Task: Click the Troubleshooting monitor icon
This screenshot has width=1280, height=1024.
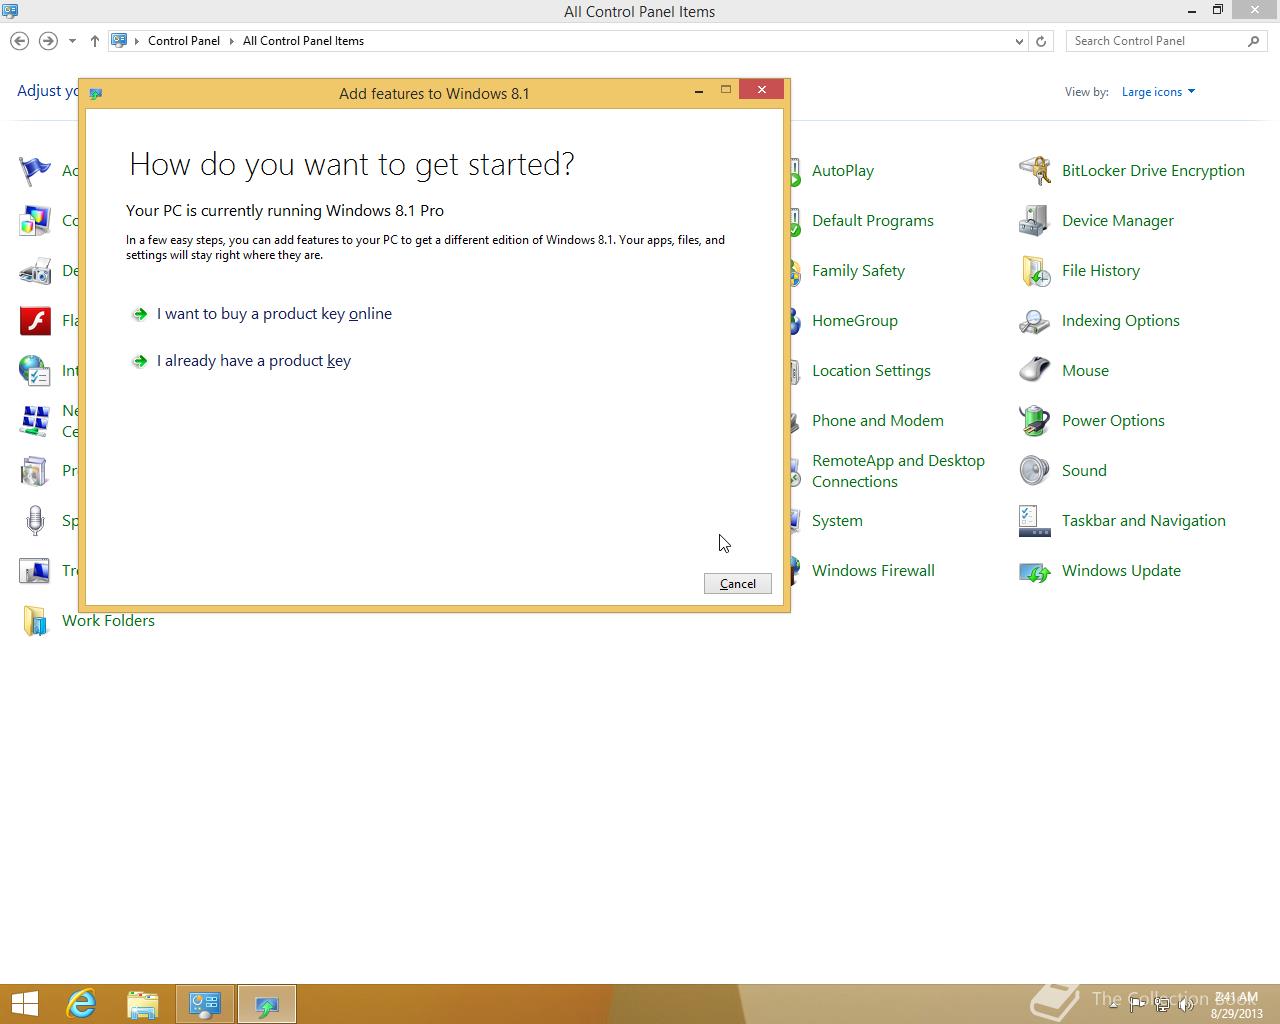Action: pos(35,571)
